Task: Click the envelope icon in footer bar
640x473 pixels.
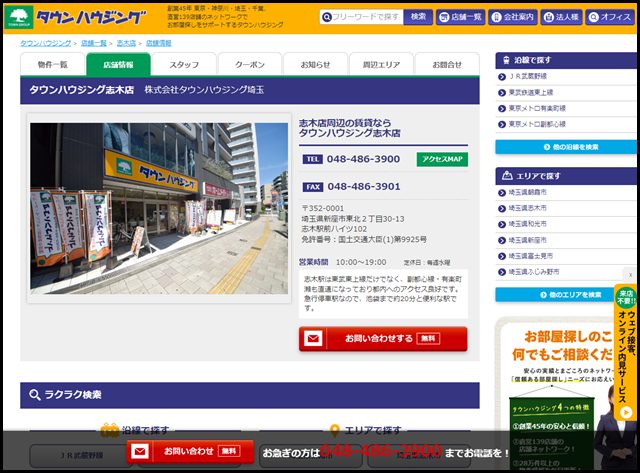Action: point(140,451)
